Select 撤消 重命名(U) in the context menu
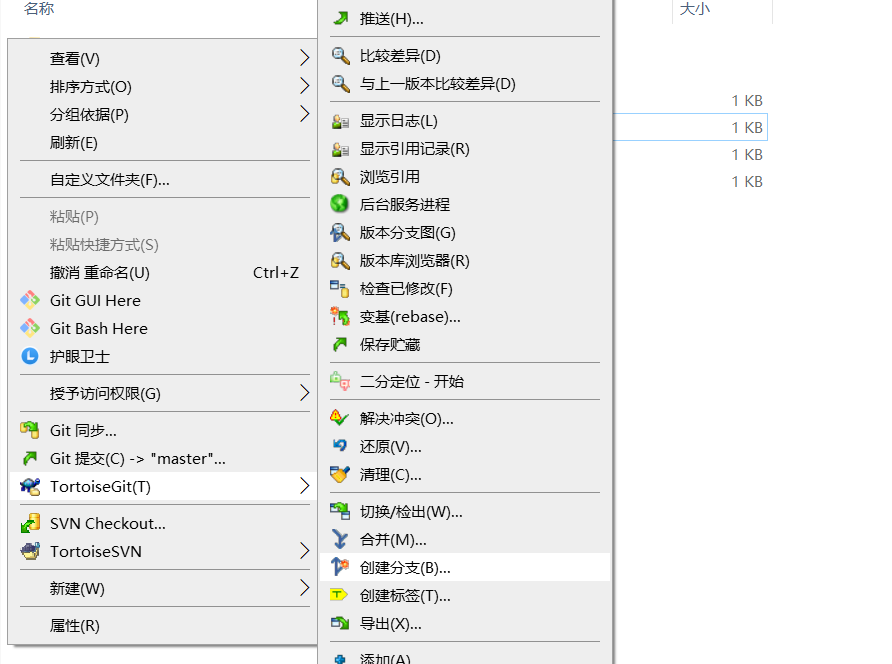 point(164,273)
